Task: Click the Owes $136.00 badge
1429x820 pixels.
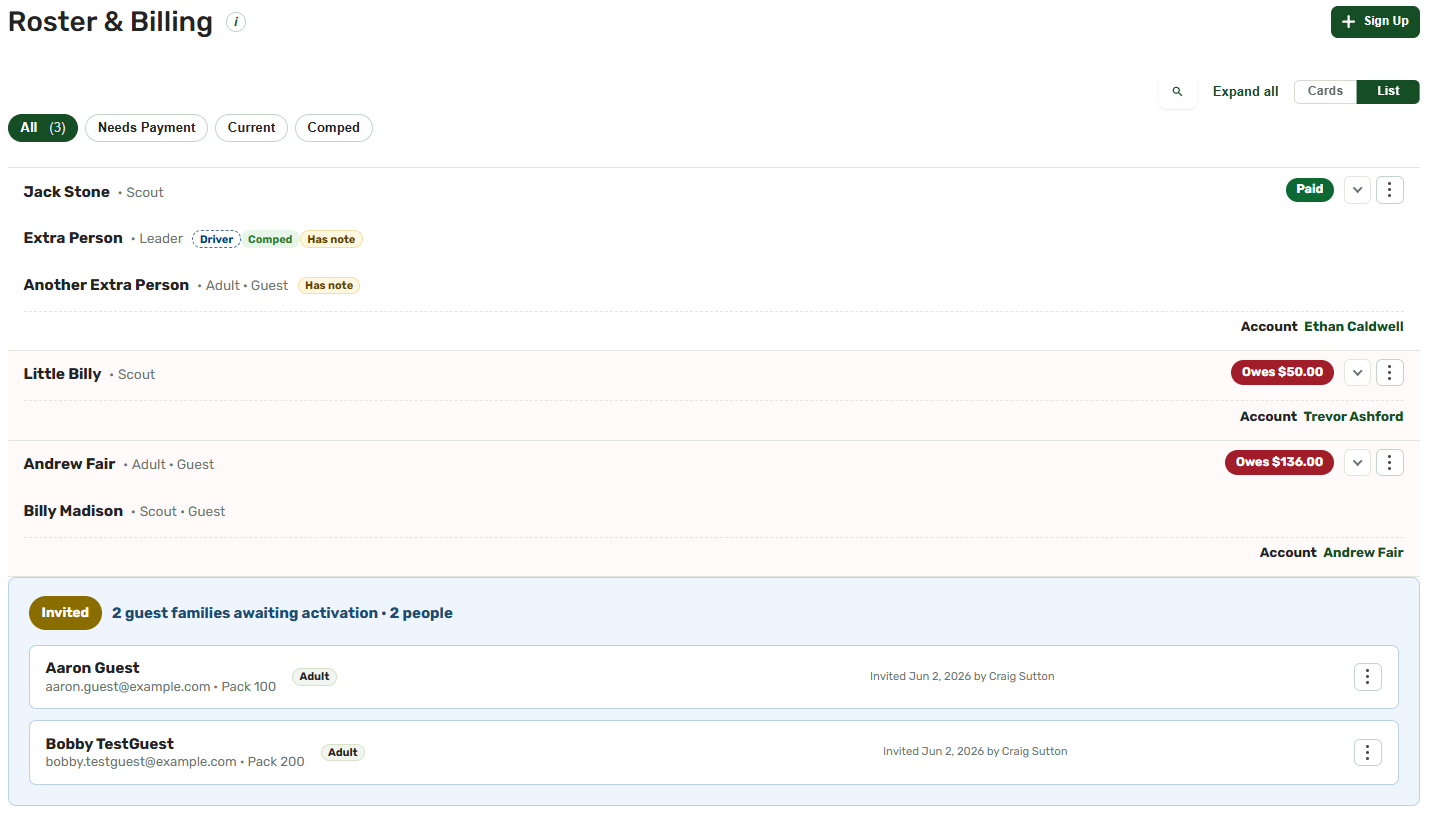Action: pyautogui.click(x=1279, y=462)
